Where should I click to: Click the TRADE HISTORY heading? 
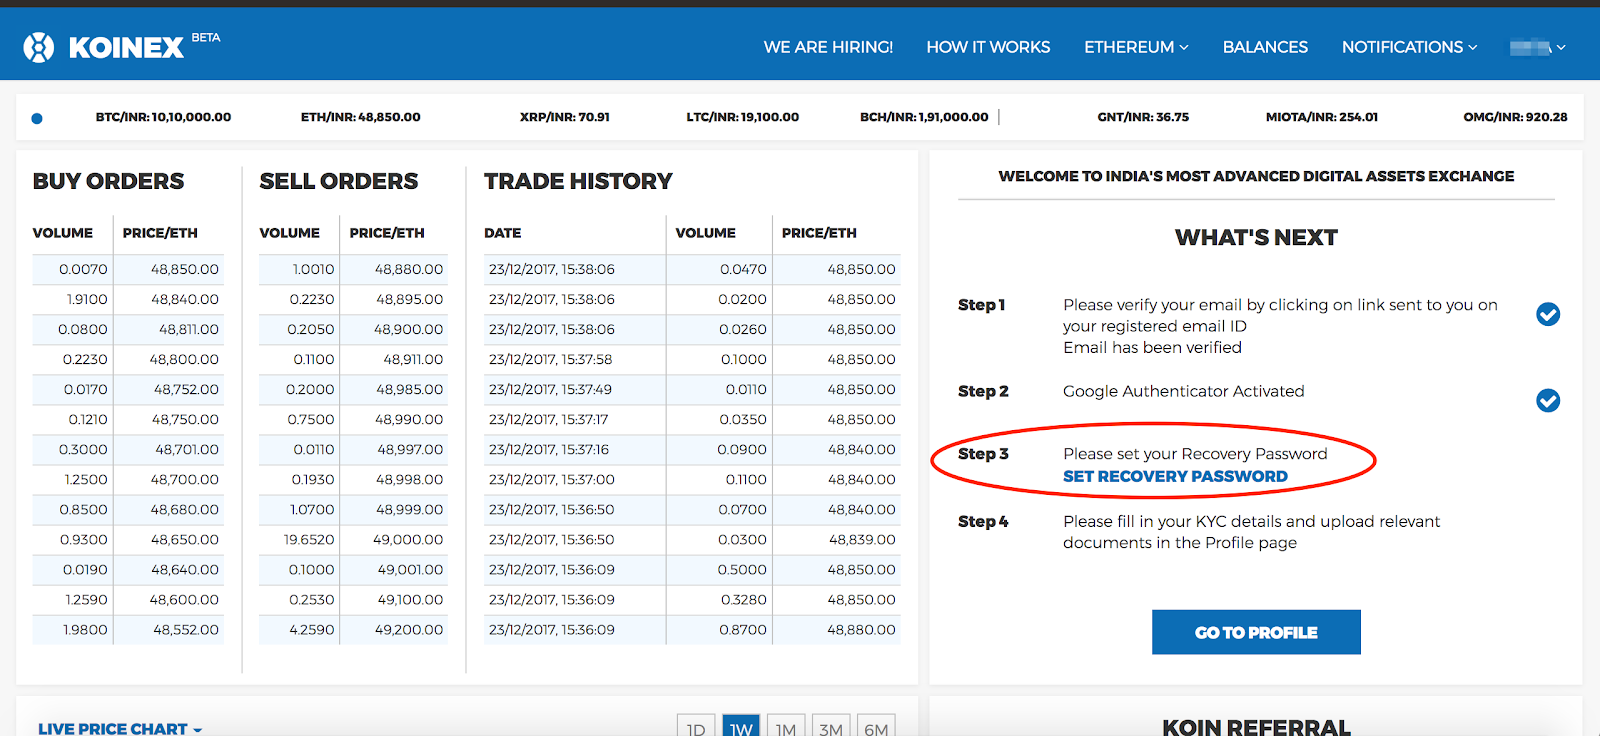coord(578,181)
